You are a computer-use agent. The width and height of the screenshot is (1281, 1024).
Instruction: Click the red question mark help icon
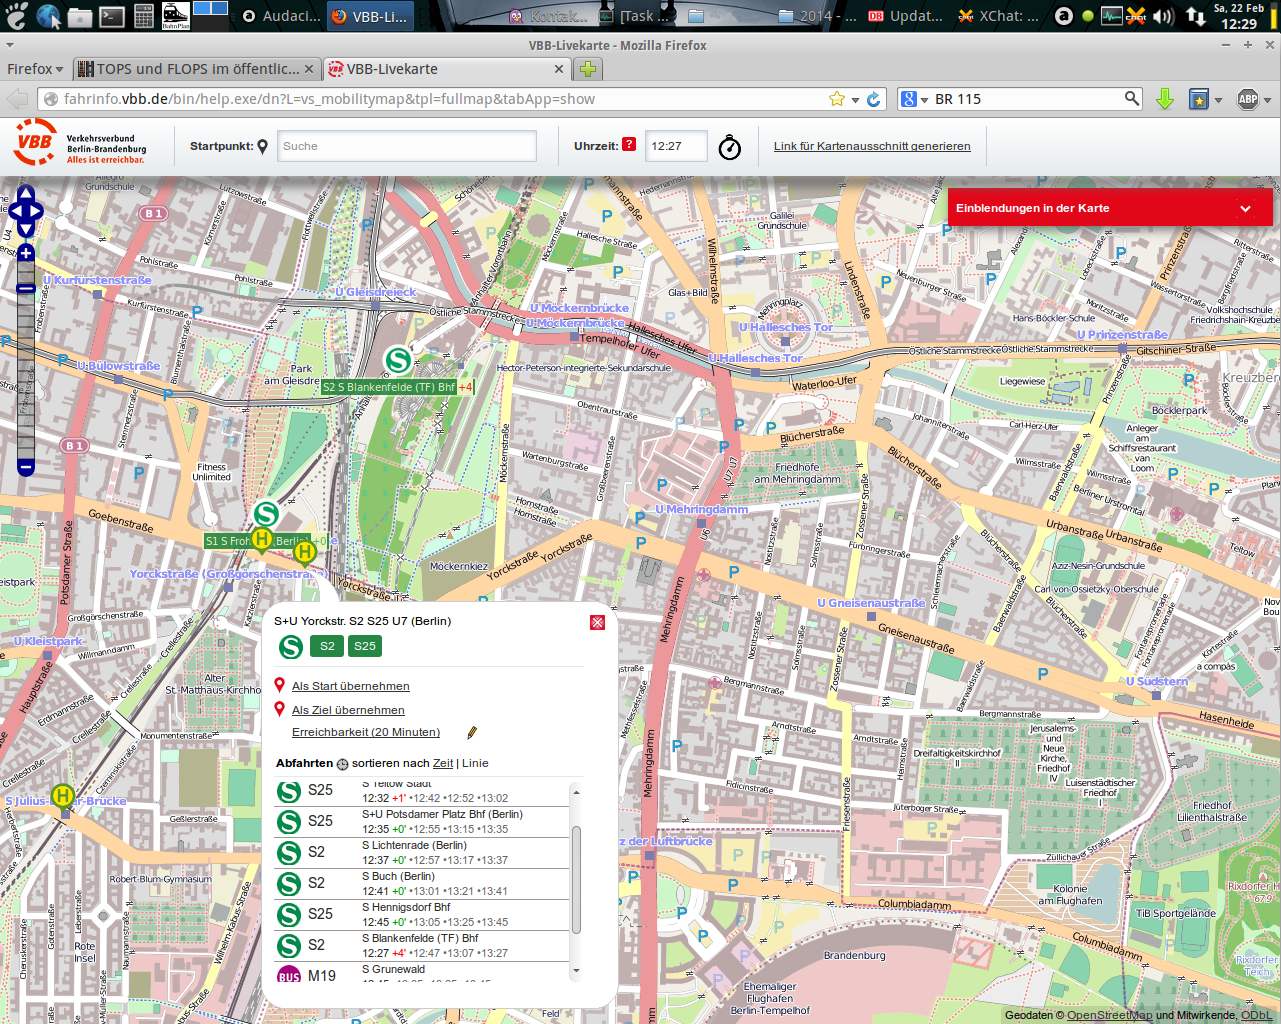pos(629,144)
